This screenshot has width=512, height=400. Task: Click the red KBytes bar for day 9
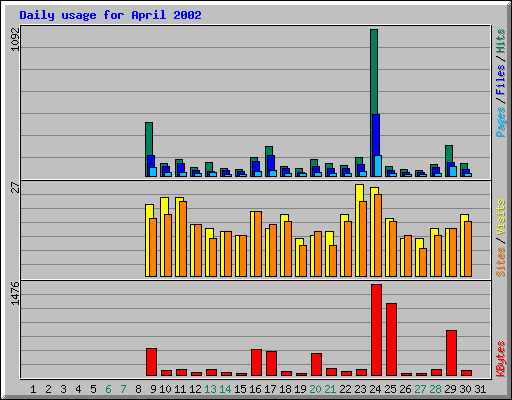click(151, 362)
